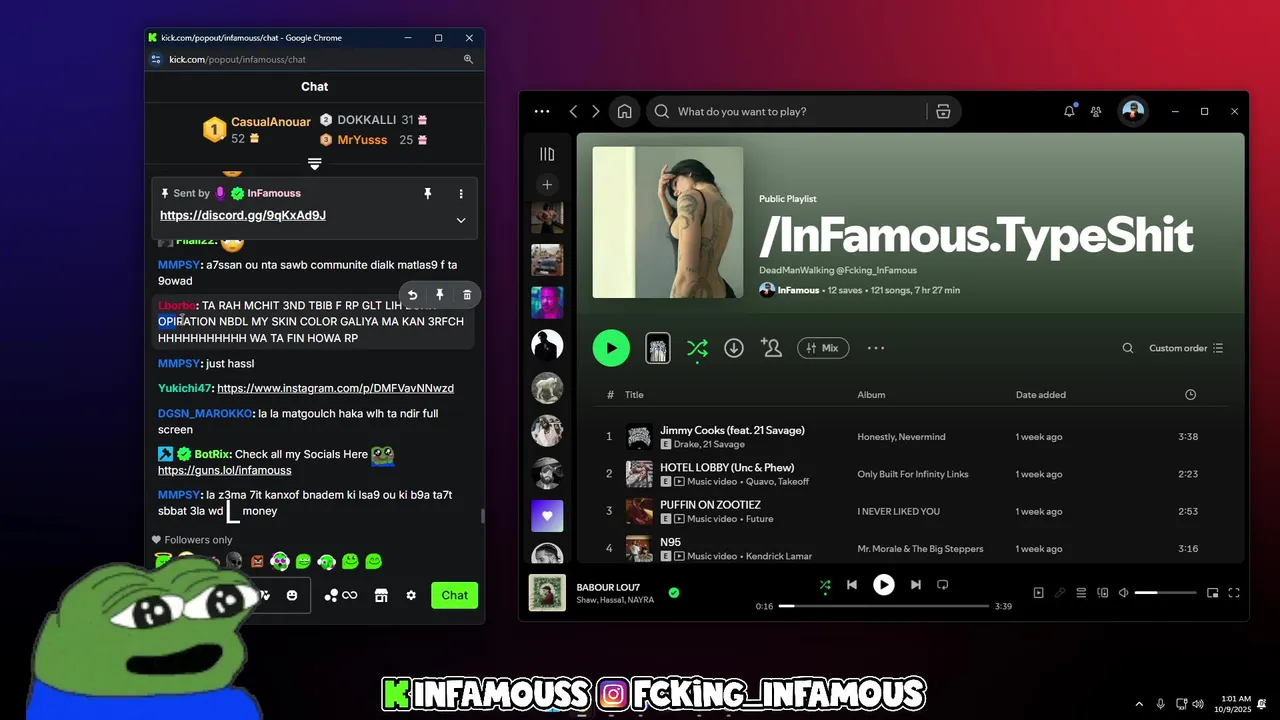Image resolution: width=1280 pixels, height=720 pixels.
Task: Open the Queue panel
Action: click(1081, 593)
